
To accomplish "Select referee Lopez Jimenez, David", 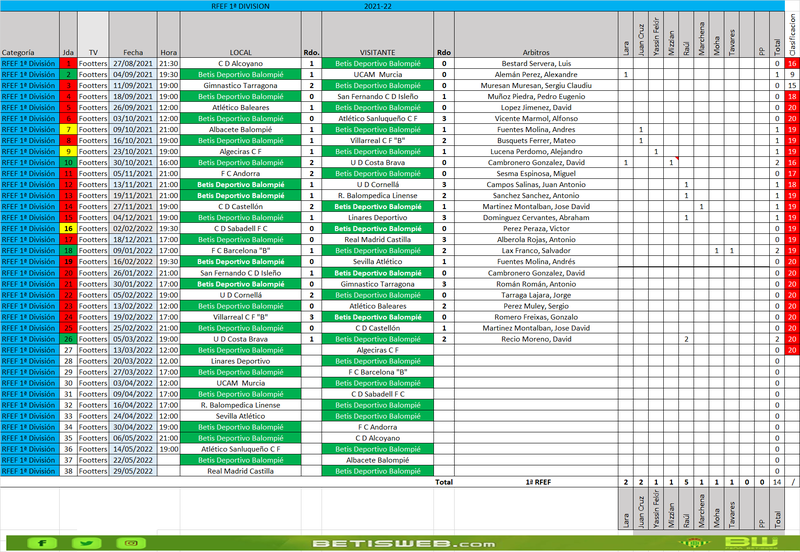I will pyautogui.click(x=536, y=108).
